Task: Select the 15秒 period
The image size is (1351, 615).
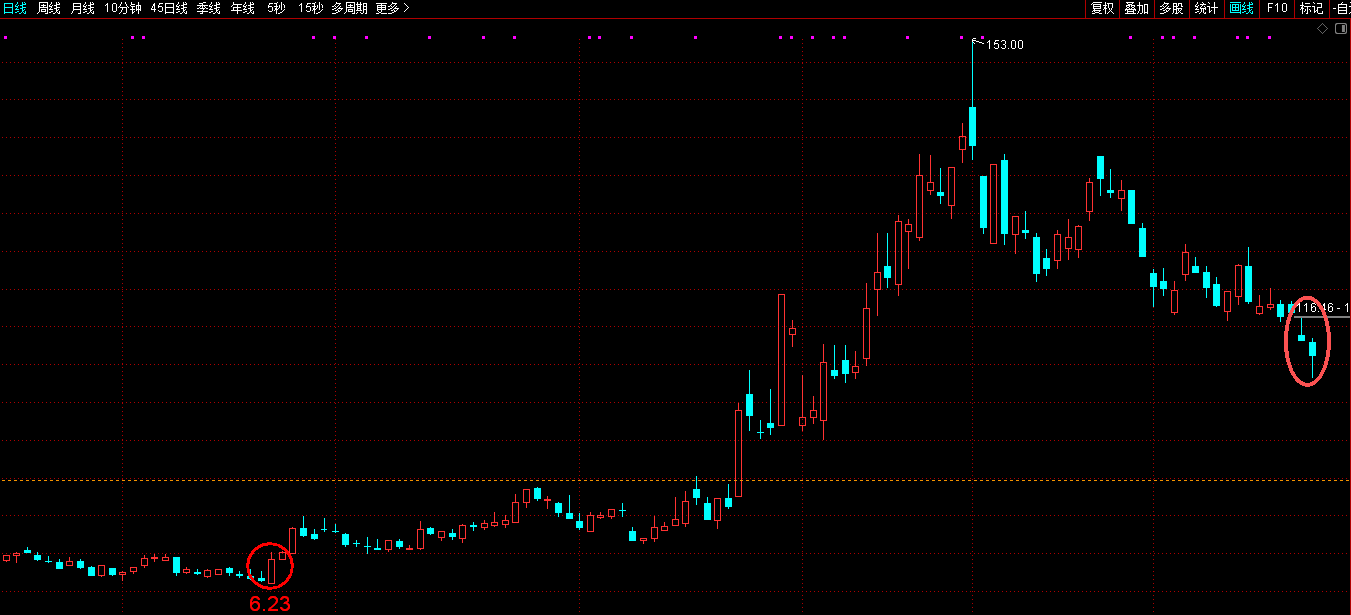Action: coord(311,8)
